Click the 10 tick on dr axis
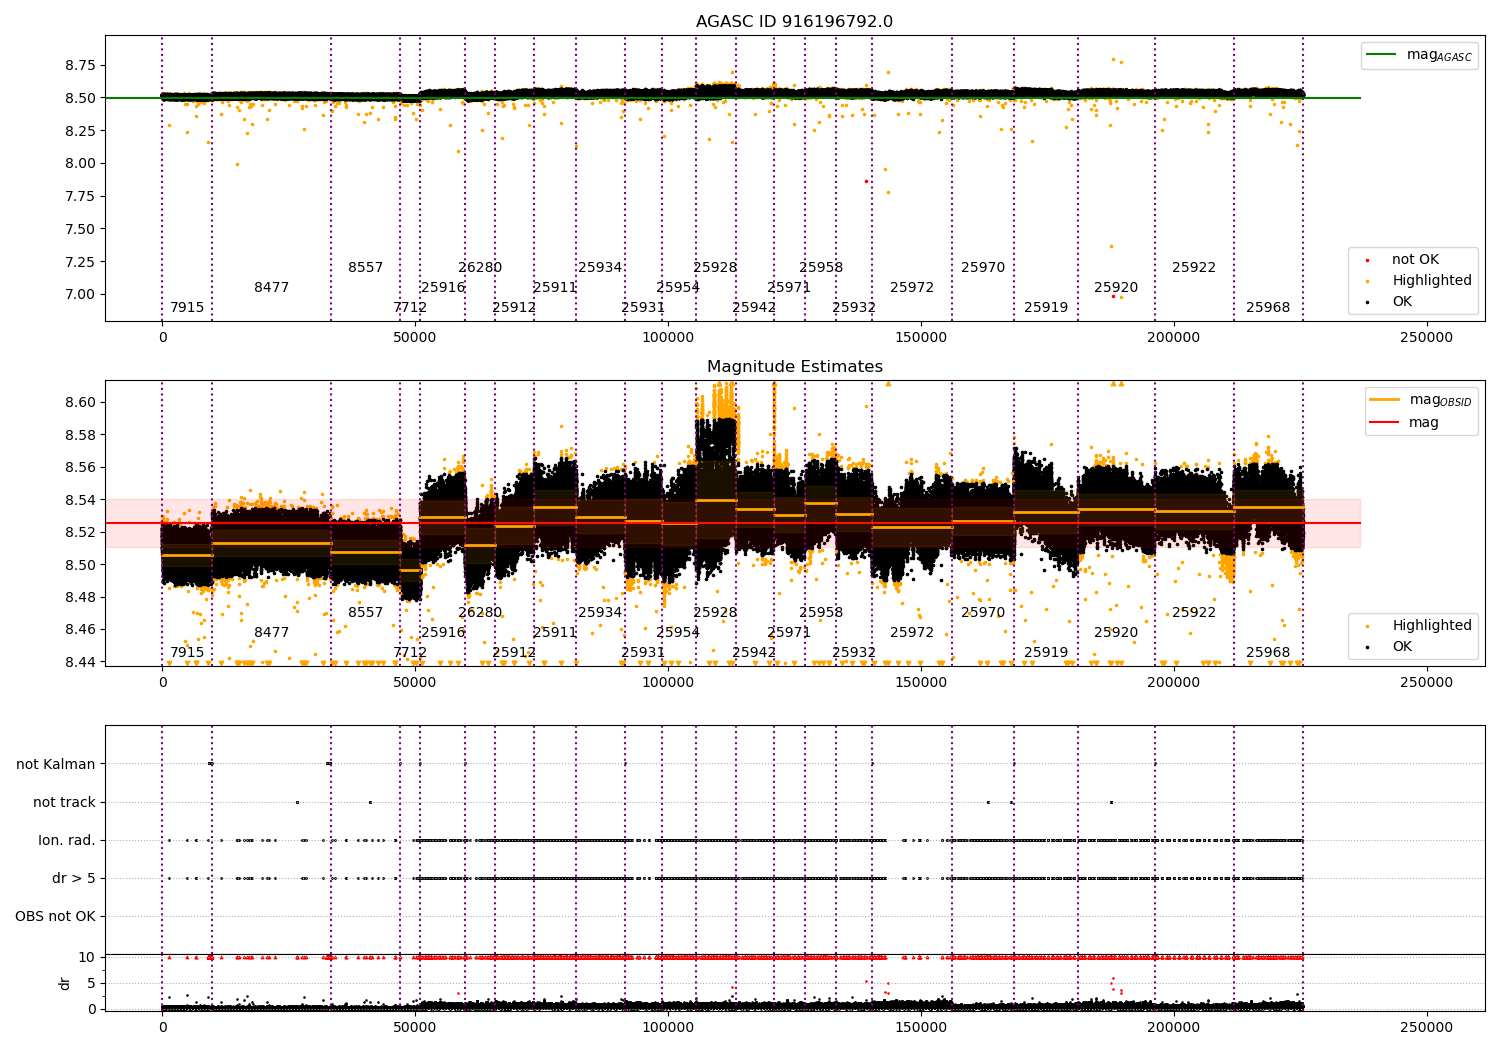The image size is (1500, 1050). [x=87, y=957]
